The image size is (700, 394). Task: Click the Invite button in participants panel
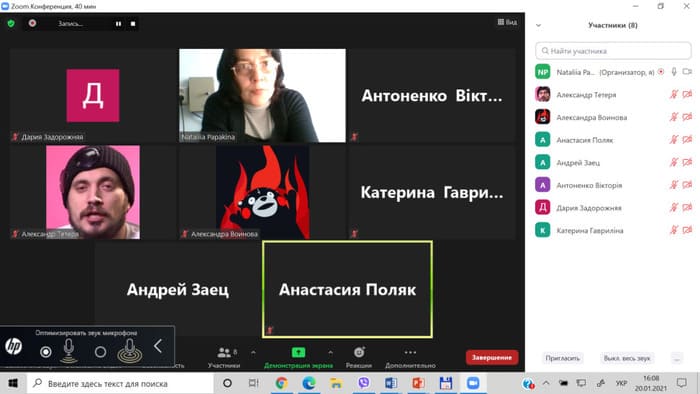pyautogui.click(x=562, y=358)
